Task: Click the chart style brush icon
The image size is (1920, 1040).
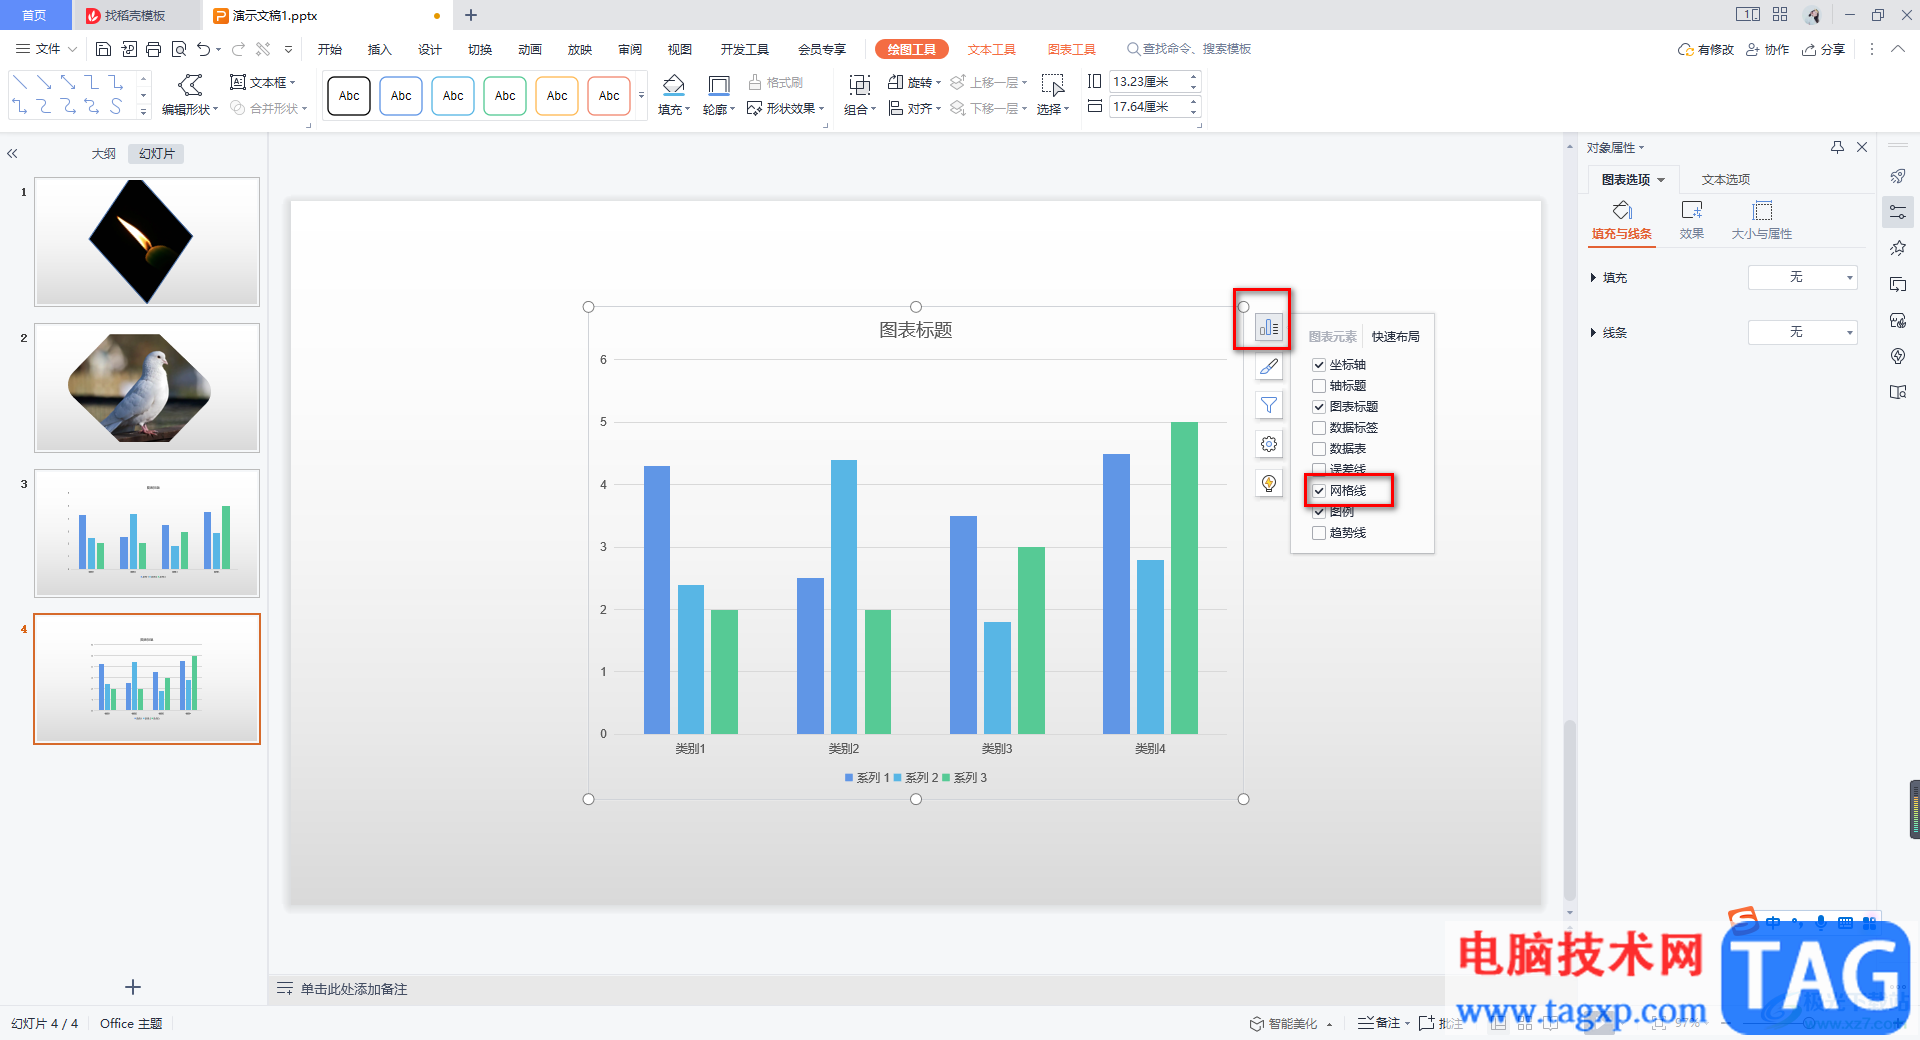Action: pyautogui.click(x=1269, y=366)
